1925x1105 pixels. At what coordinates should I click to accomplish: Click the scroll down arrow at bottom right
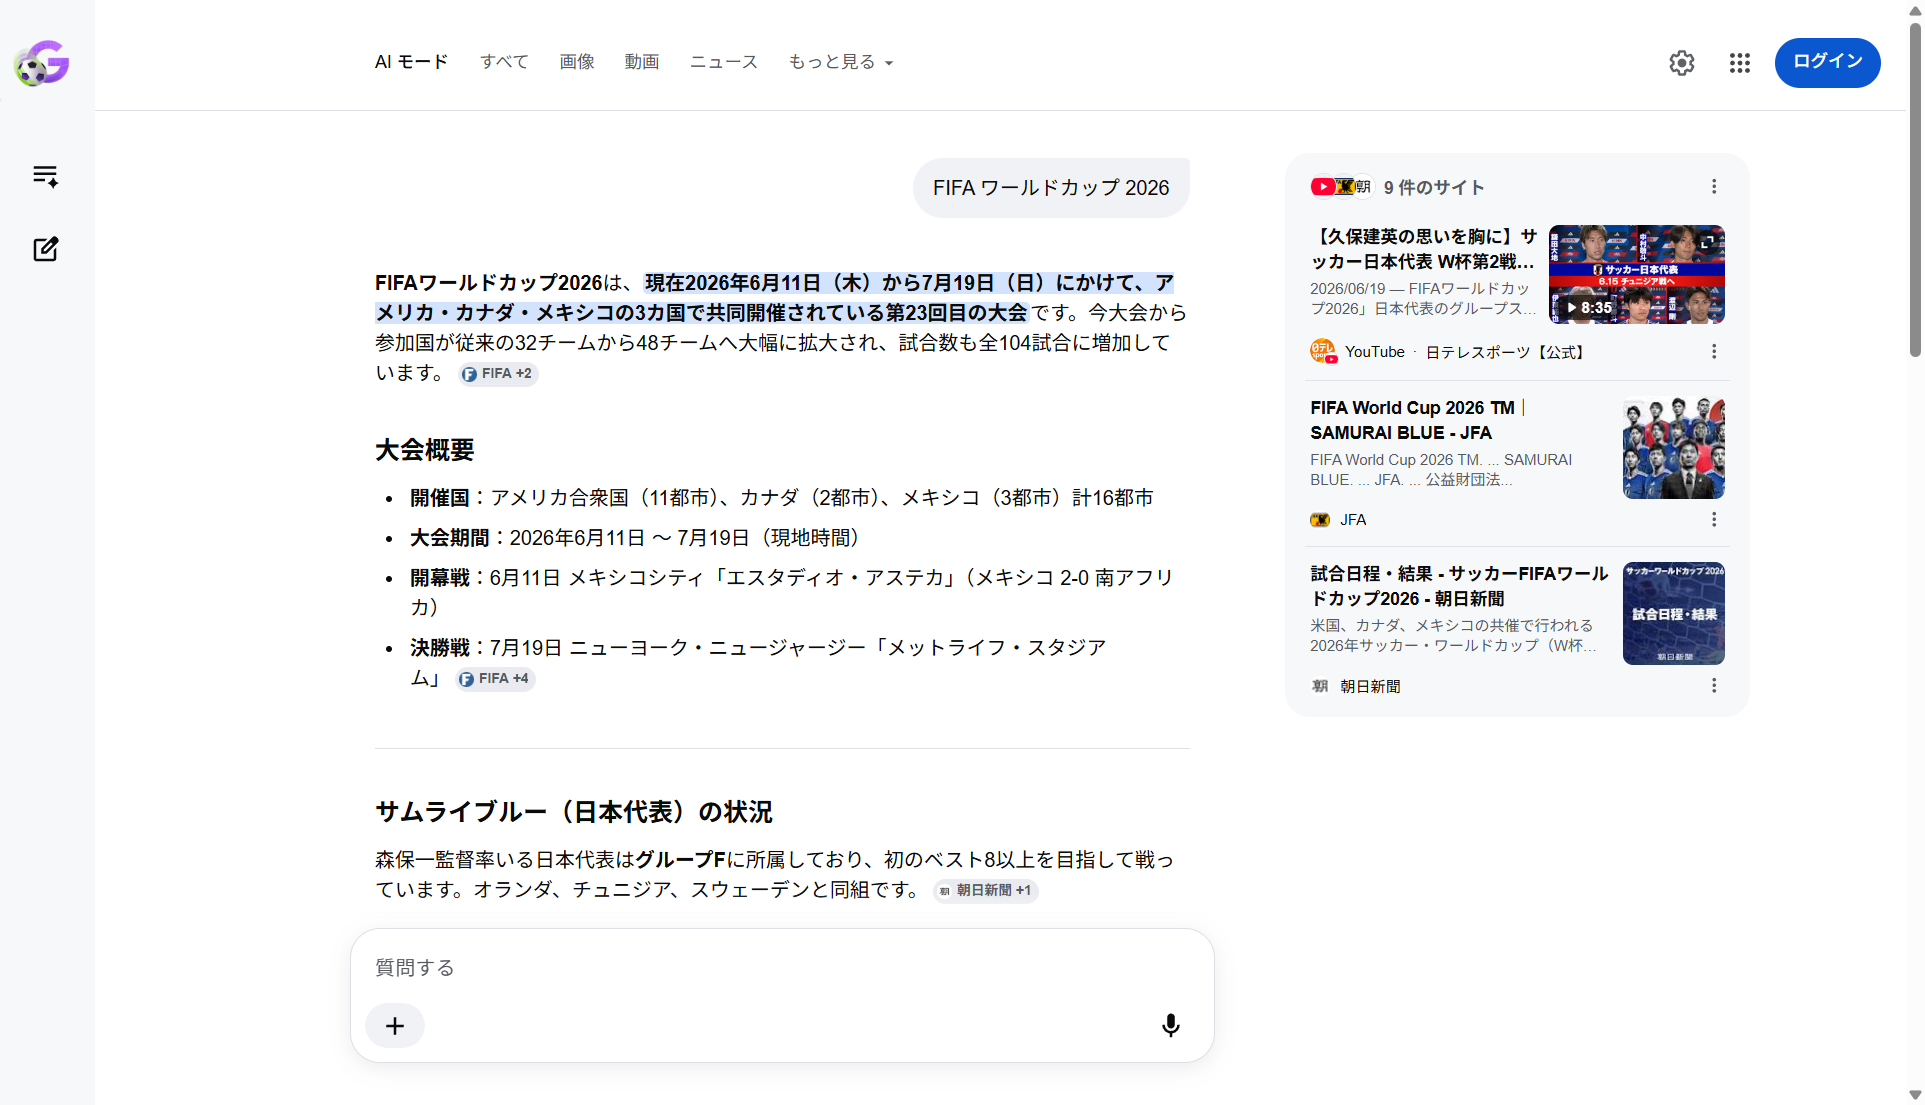coord(1915,1095)
